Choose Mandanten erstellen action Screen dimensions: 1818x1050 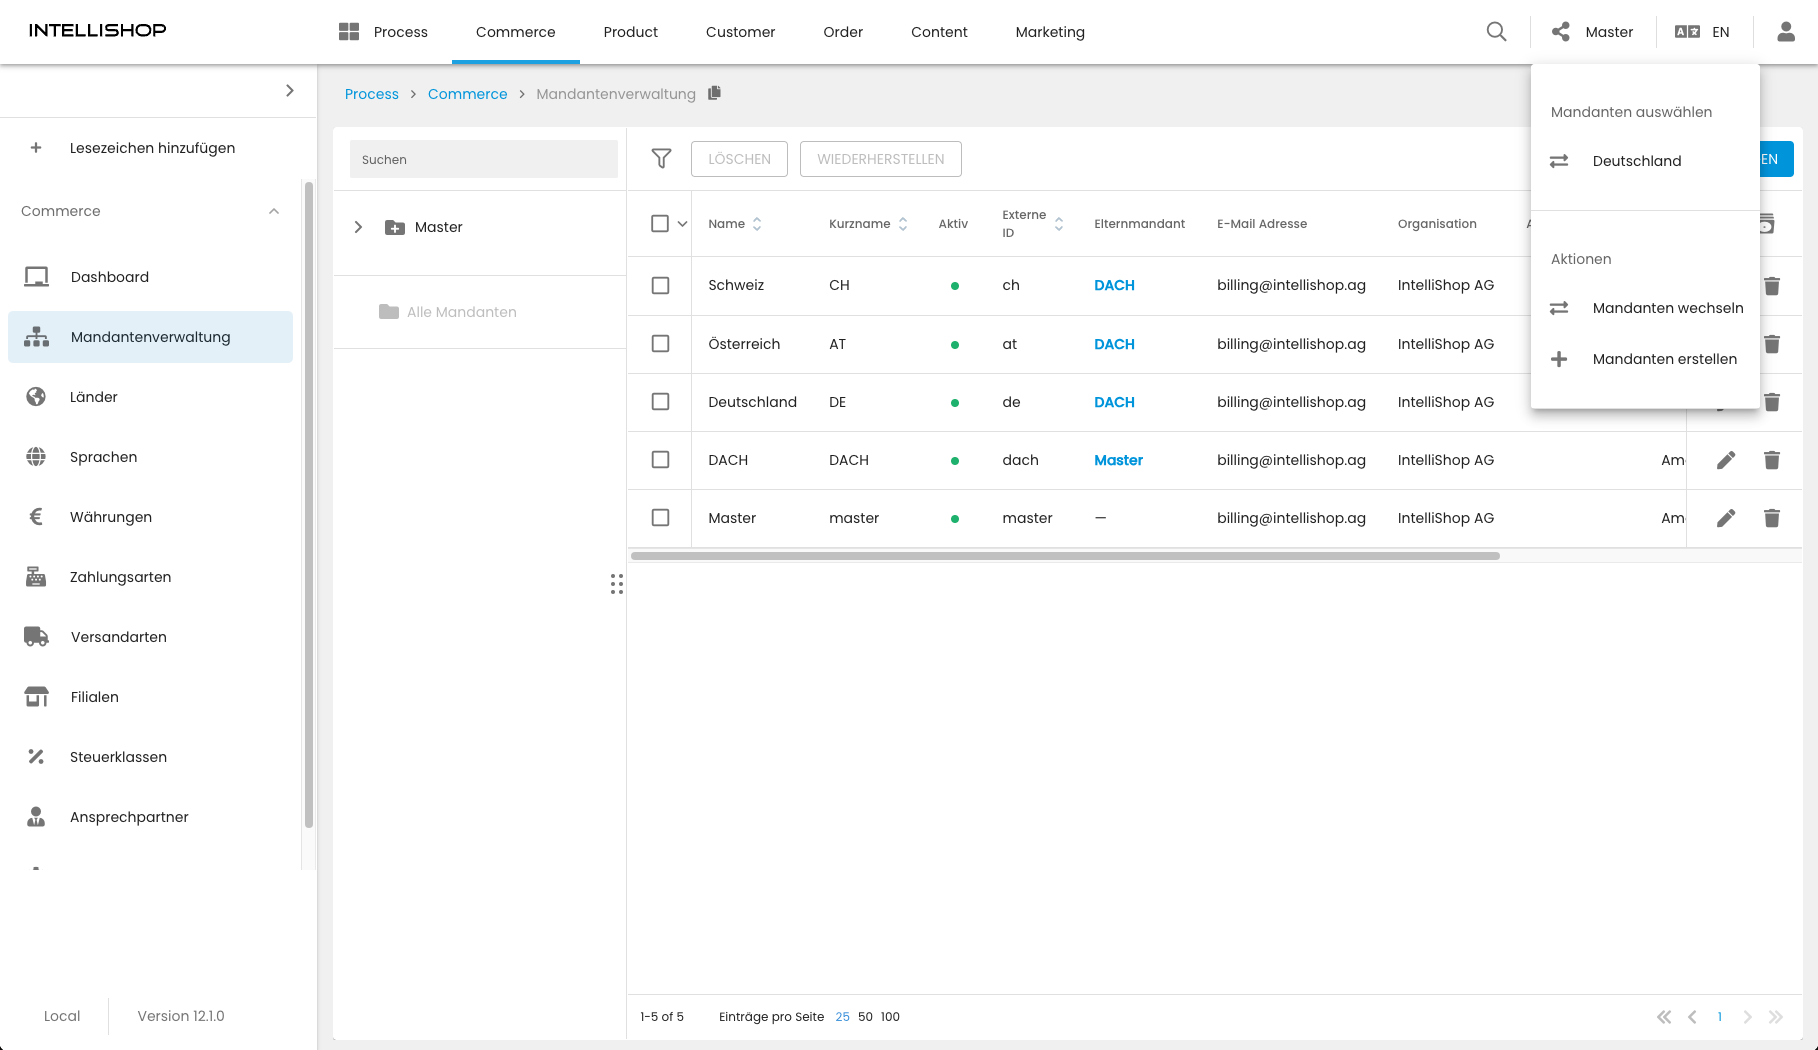coord(1645,359)
